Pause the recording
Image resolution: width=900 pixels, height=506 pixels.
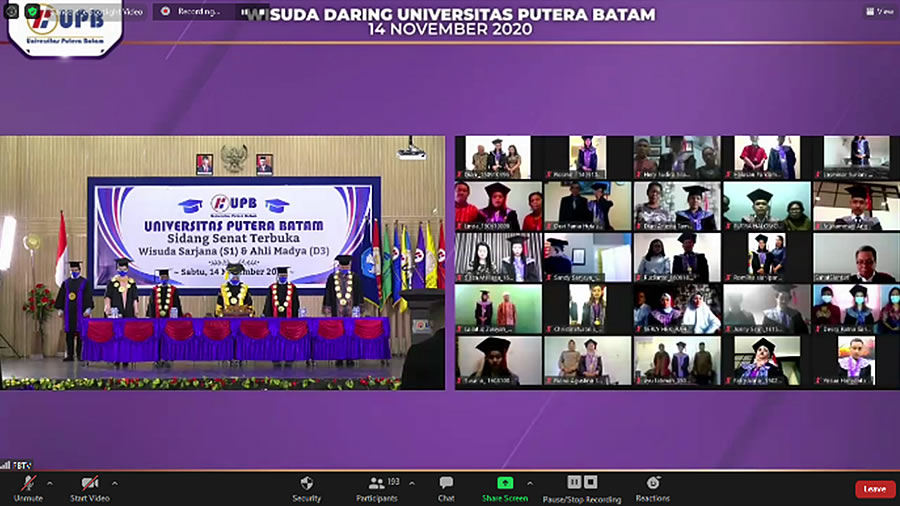pos(573,482)
